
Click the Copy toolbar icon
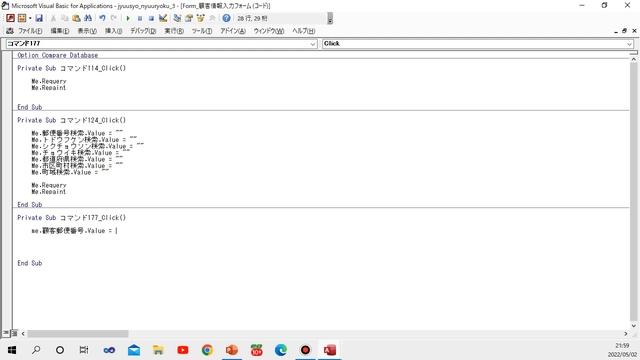coord(64,18)
